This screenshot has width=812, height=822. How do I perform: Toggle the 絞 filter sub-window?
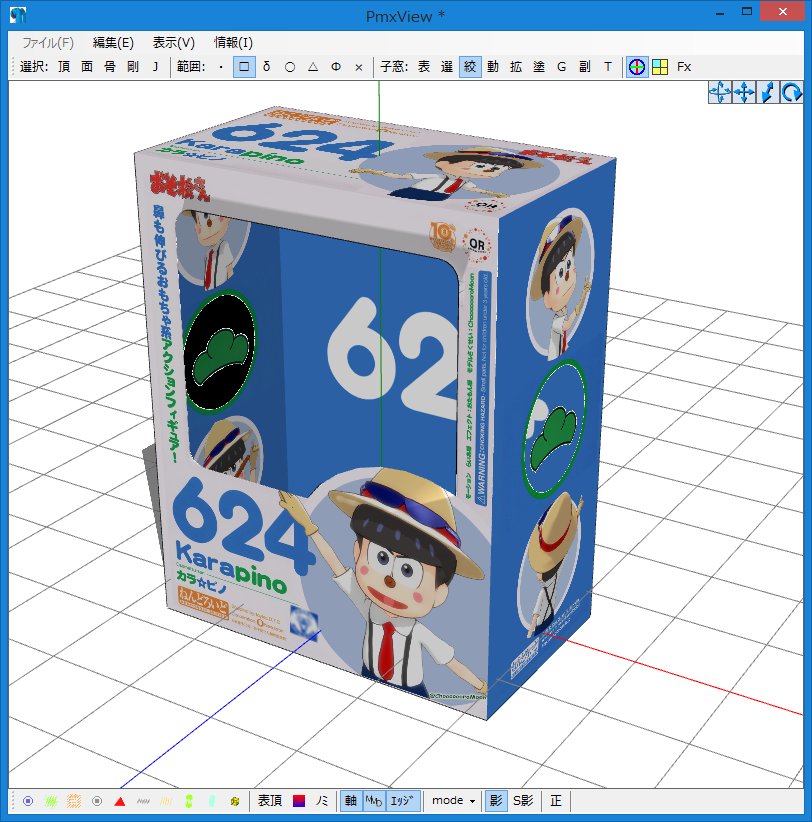click(470, 67)
